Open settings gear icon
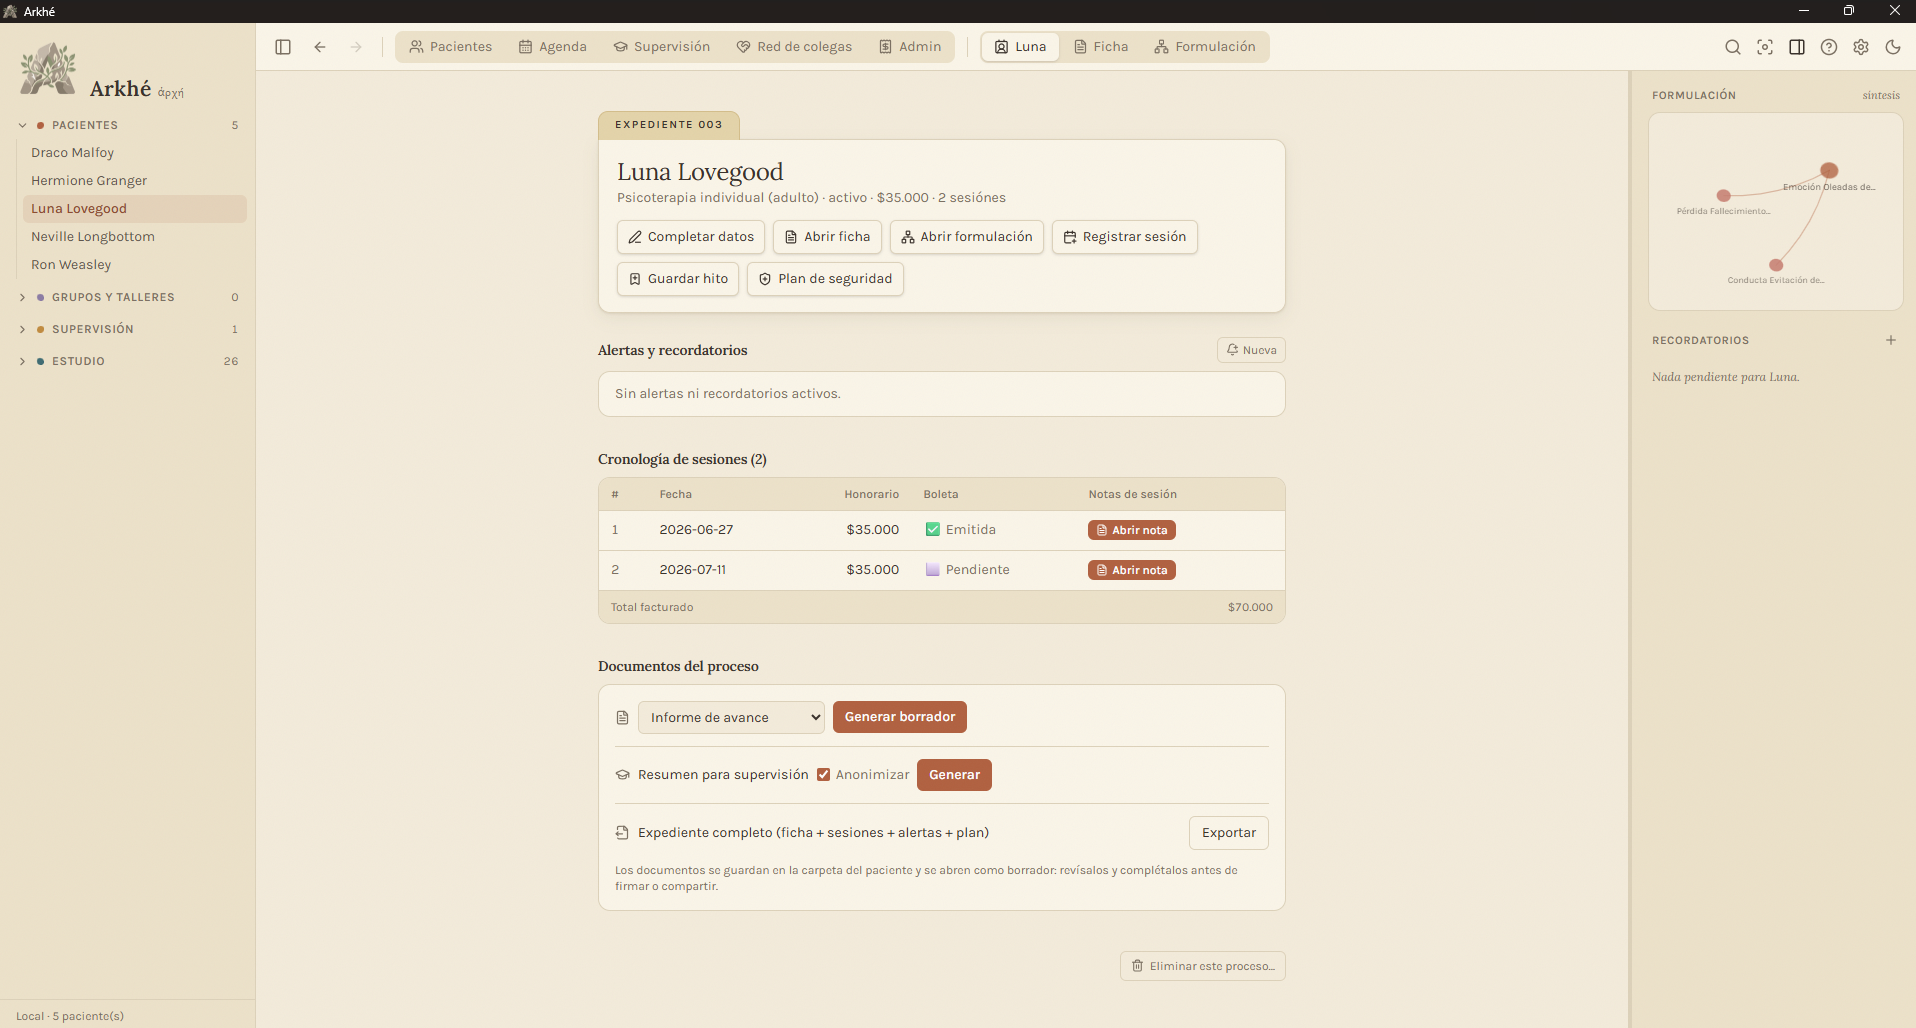The height and width of the screenshot is (1028, 1916). tap(1861, 47)
